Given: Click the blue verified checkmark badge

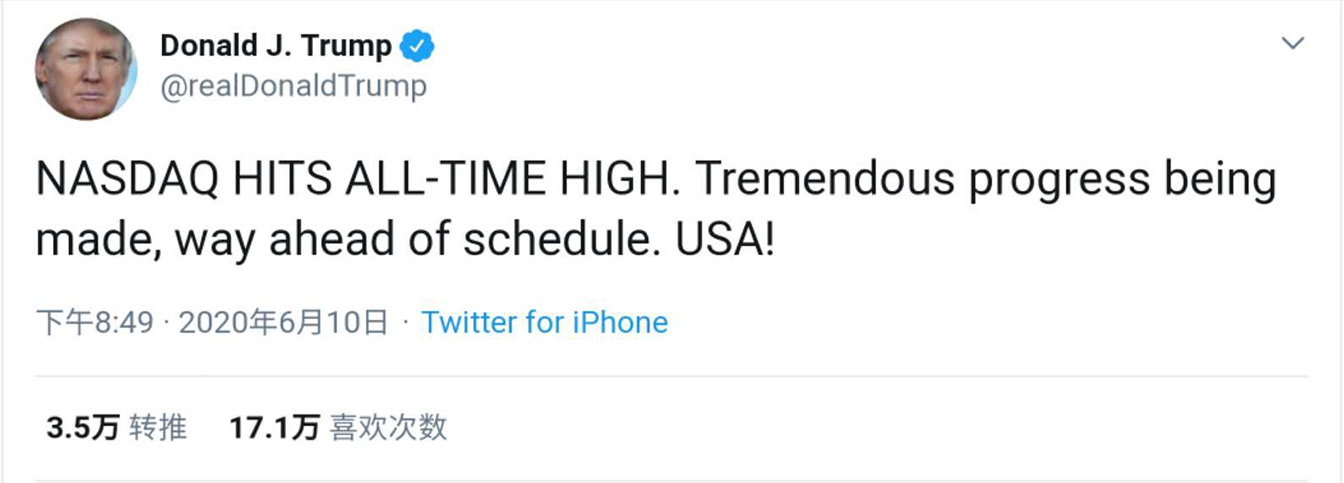Looking at the screenshot, I should (x=417, y=46).
